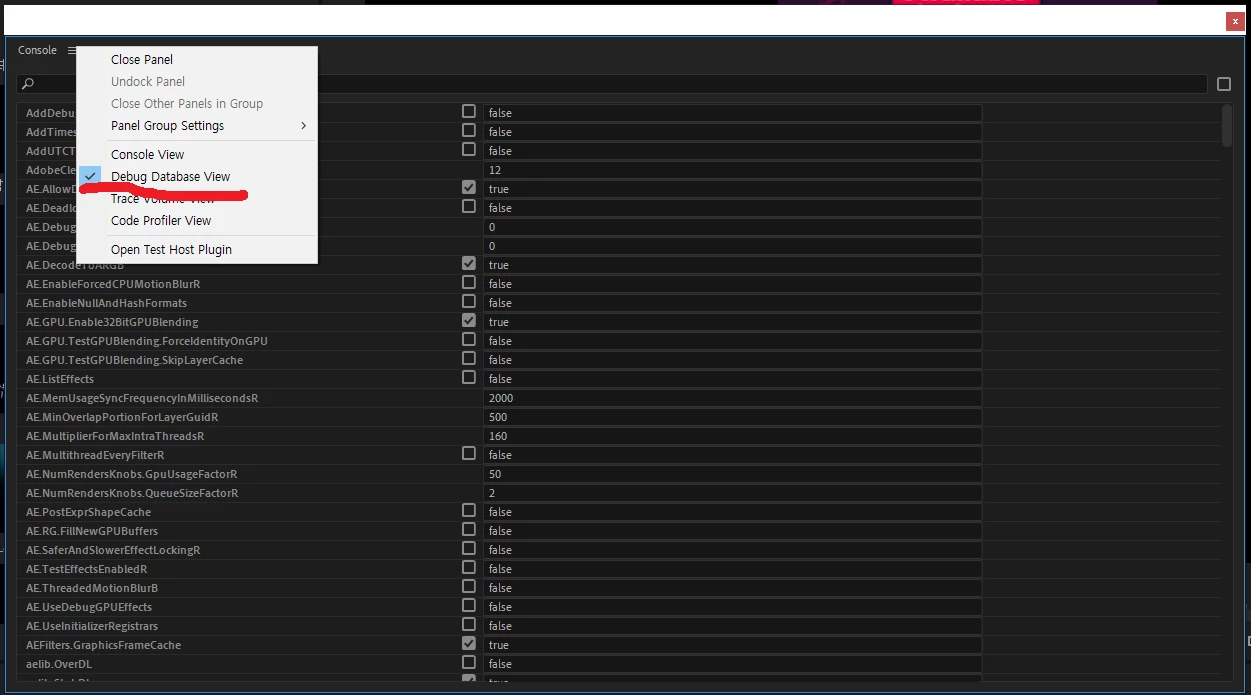Click AE.PostExprShapeCache property name
1251x695 pixels.
point(88,512)
